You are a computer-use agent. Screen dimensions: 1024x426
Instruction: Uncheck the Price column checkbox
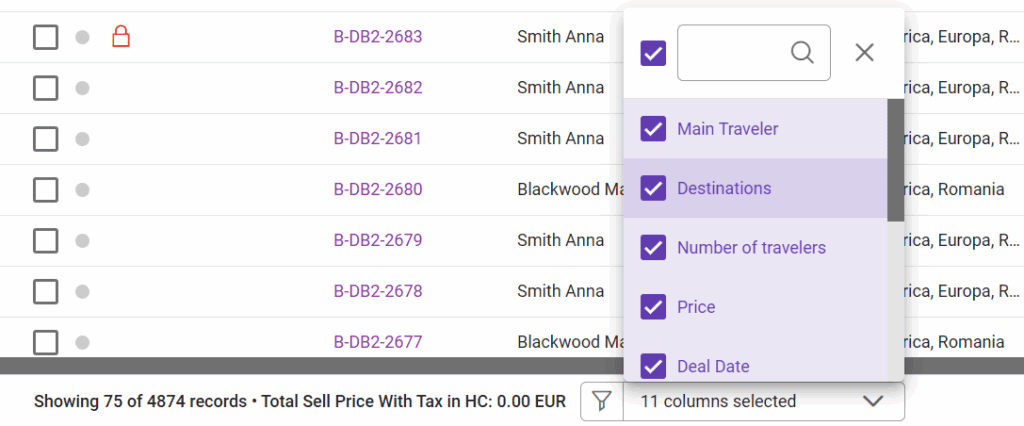tap(653, 307)
